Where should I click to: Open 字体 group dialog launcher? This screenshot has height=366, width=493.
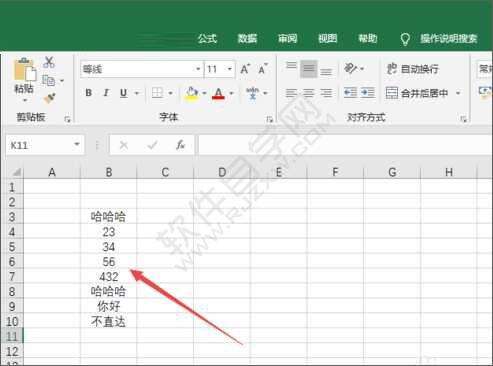tap(269, 119)
